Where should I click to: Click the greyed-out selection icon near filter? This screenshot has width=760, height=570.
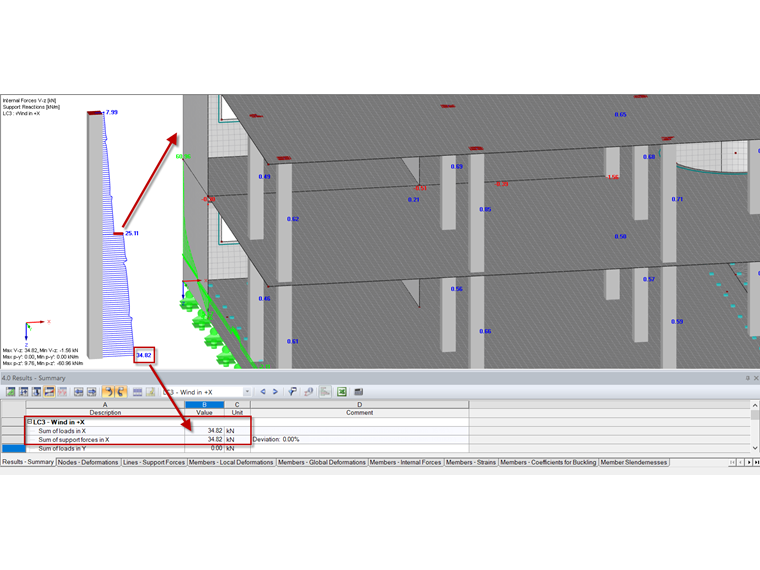tap(309, 392)
